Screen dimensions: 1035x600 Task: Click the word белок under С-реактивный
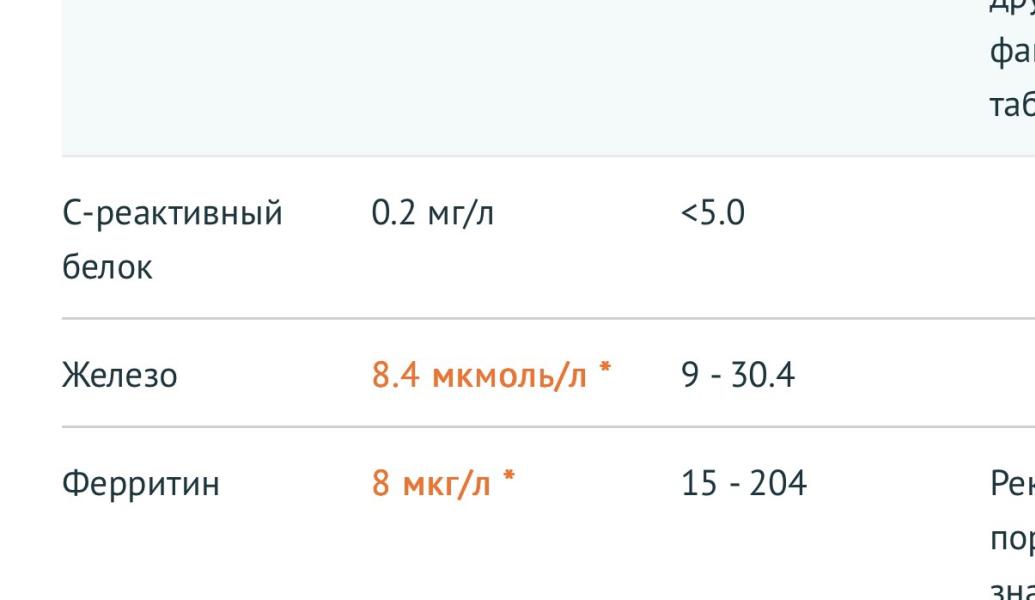(107, 268)
